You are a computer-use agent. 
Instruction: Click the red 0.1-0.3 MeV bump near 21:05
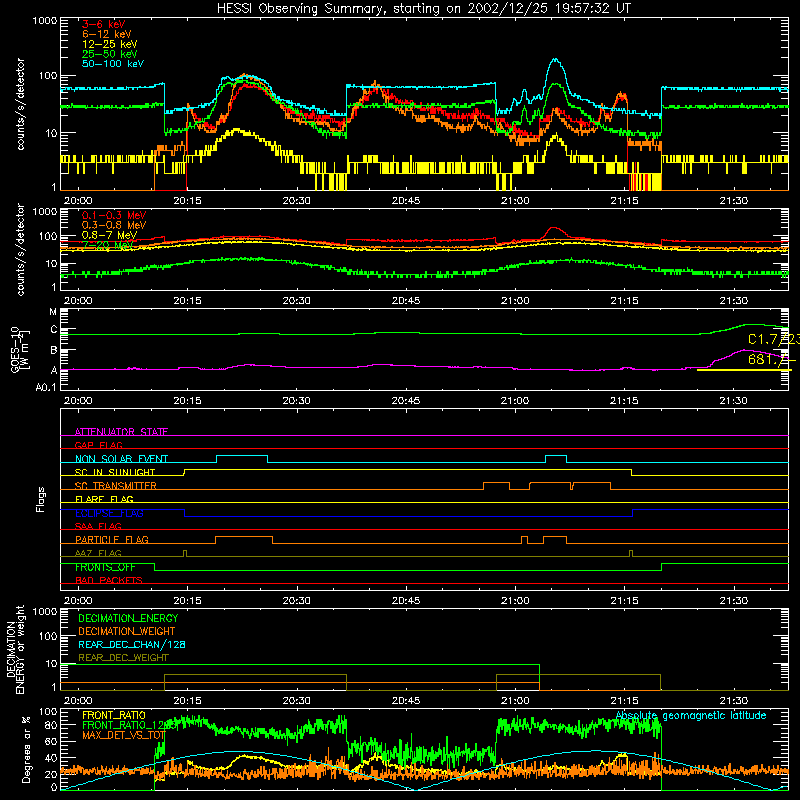click(x=554, y=229)
